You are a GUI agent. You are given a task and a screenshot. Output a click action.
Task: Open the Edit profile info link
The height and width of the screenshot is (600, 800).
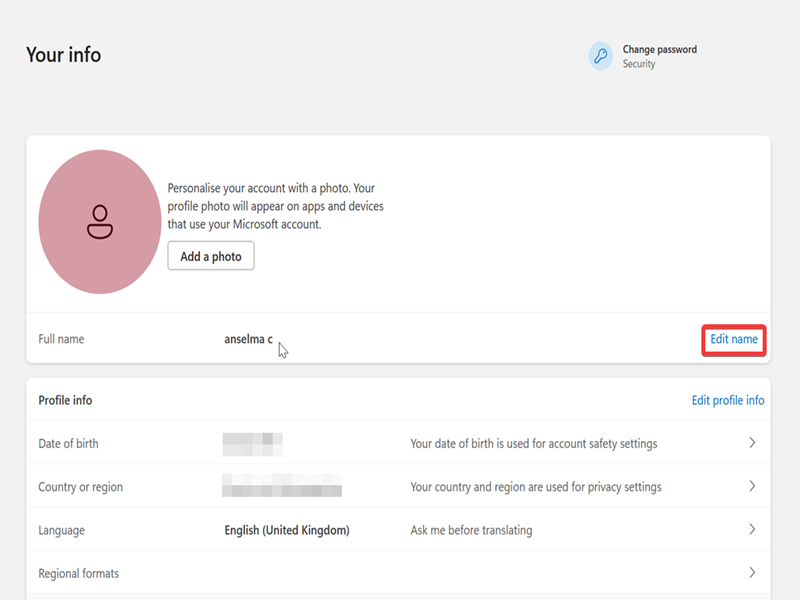(728, 400)
